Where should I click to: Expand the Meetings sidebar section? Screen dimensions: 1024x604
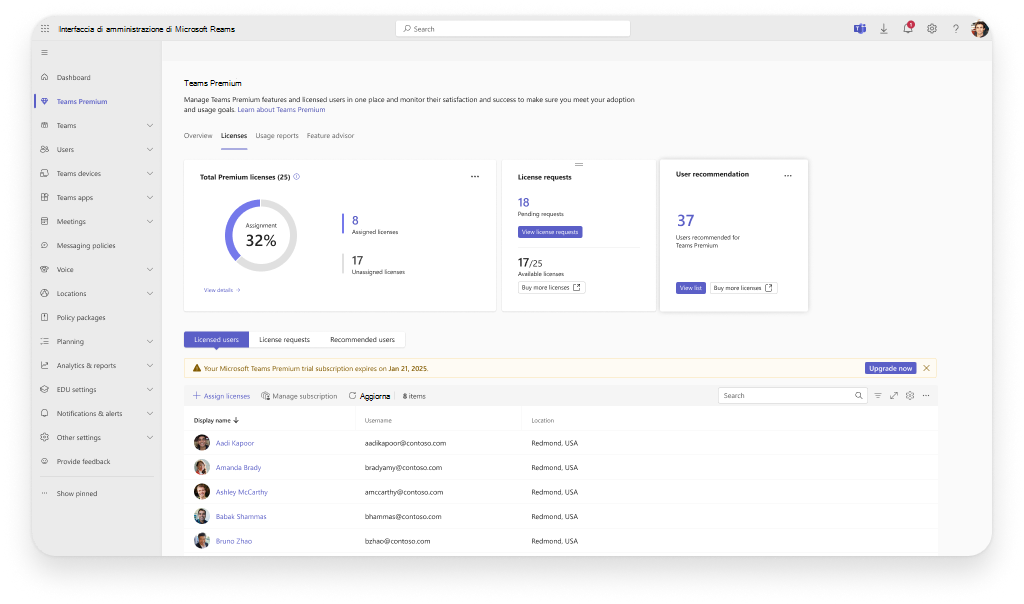tap(96, 221)
